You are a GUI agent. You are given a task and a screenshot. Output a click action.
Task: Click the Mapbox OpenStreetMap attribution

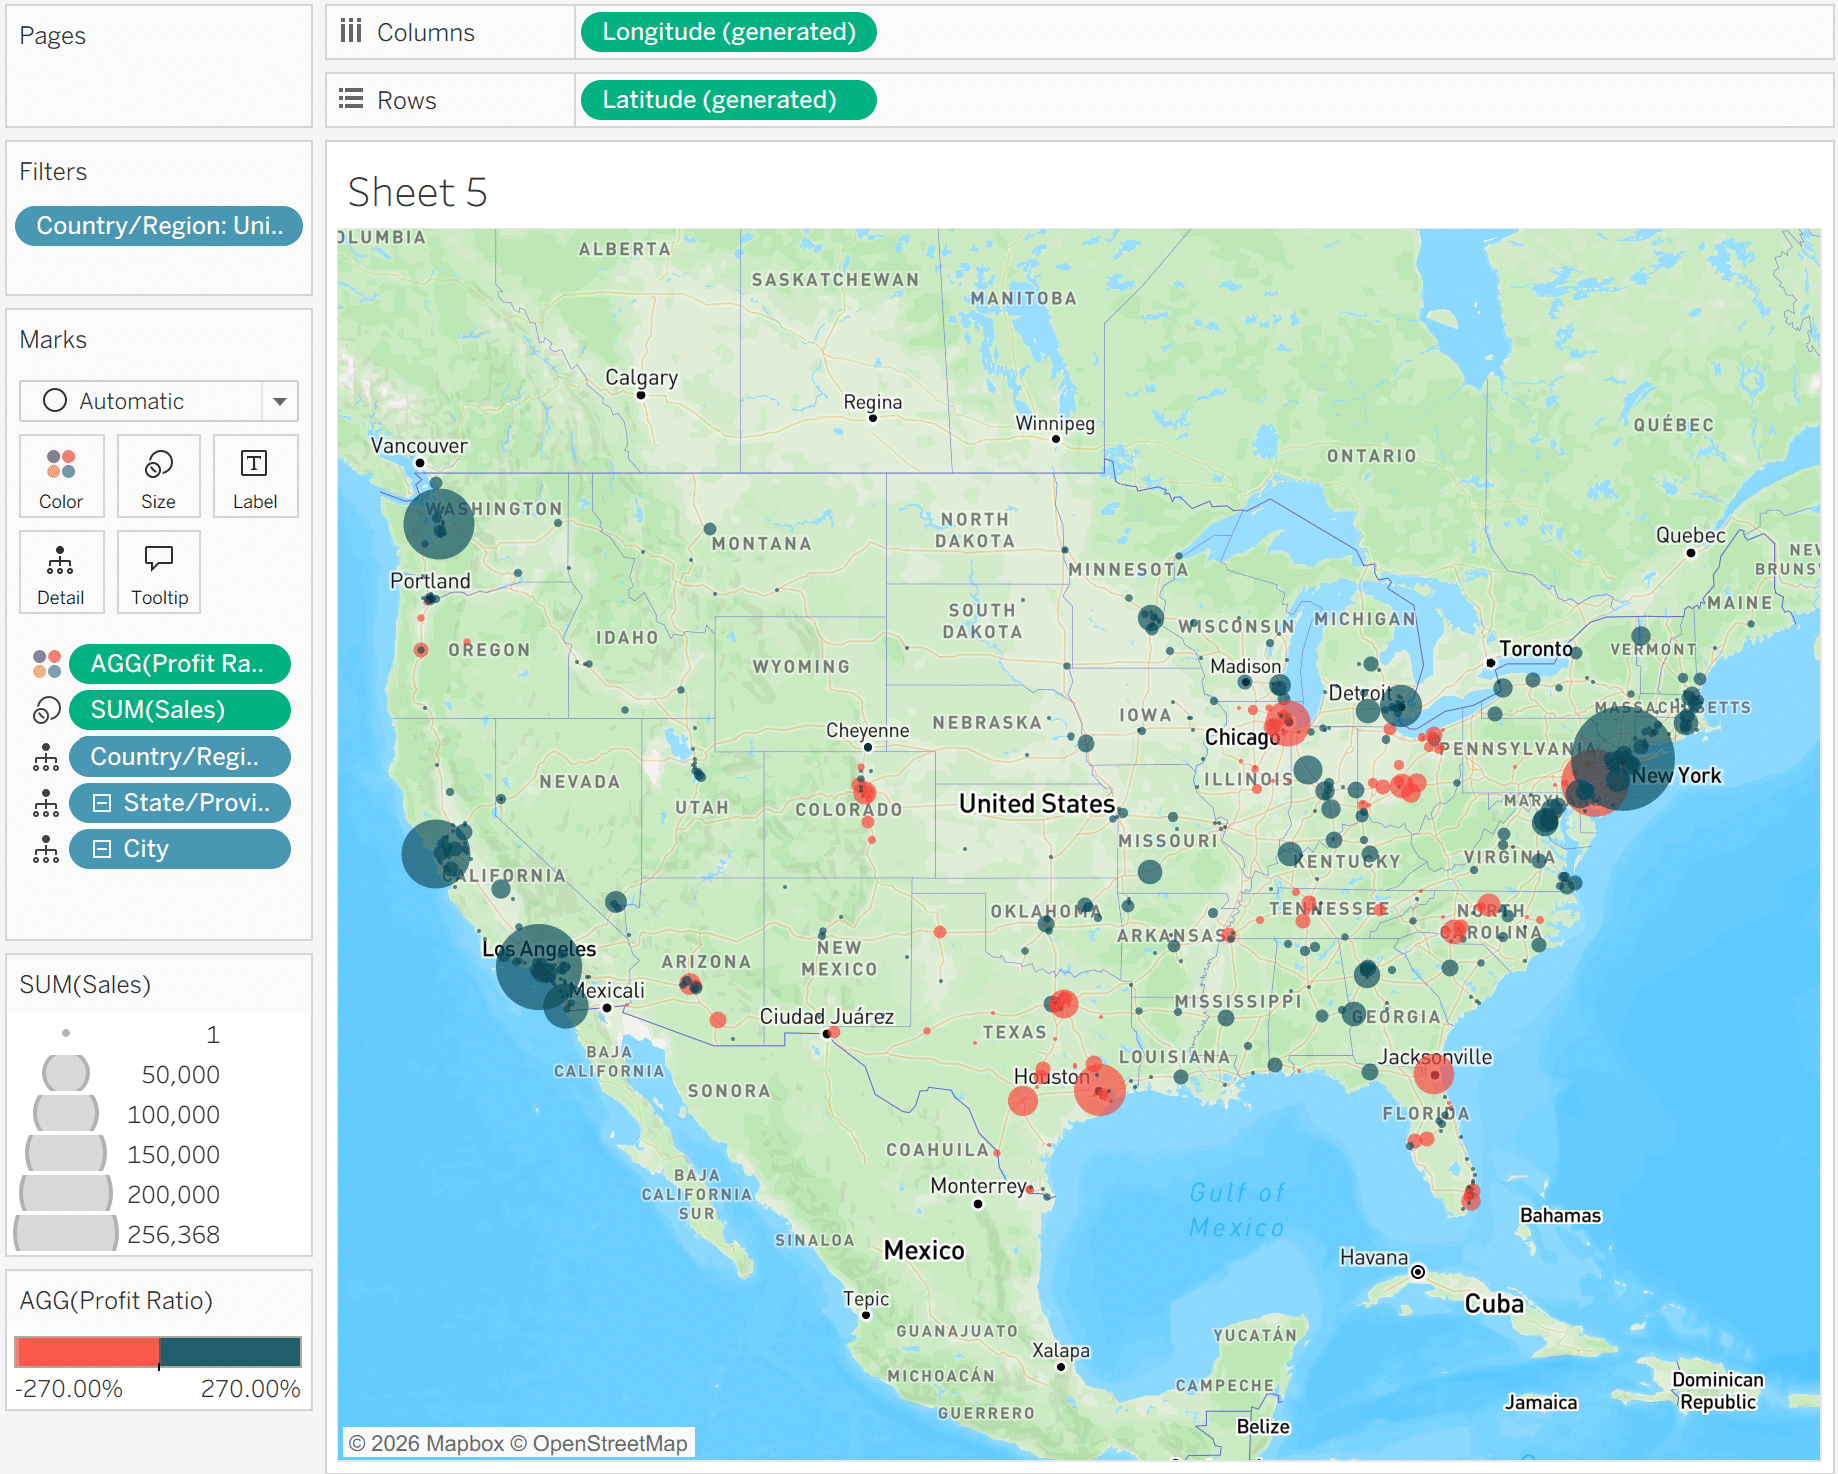[x=518, y=1443]
